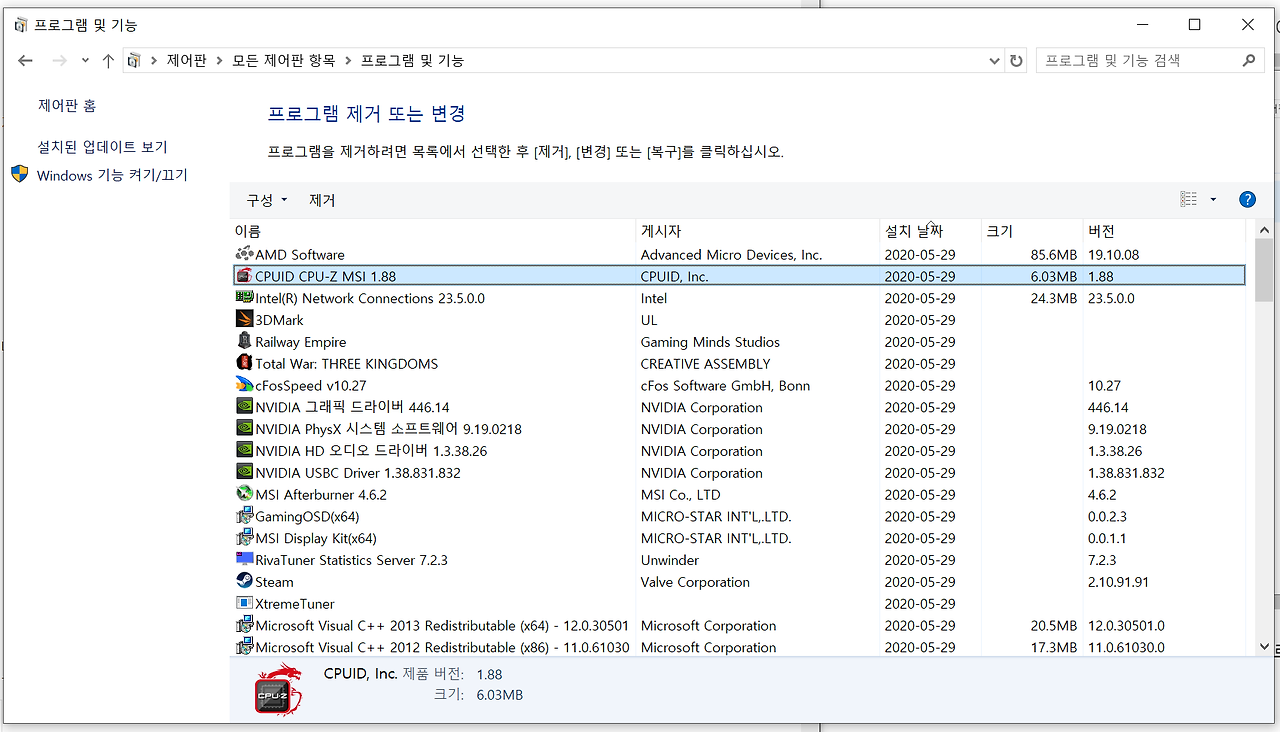1280x732 pixels.
Task: Click the refresh button next to address bar
Action: pos(1017,61)
